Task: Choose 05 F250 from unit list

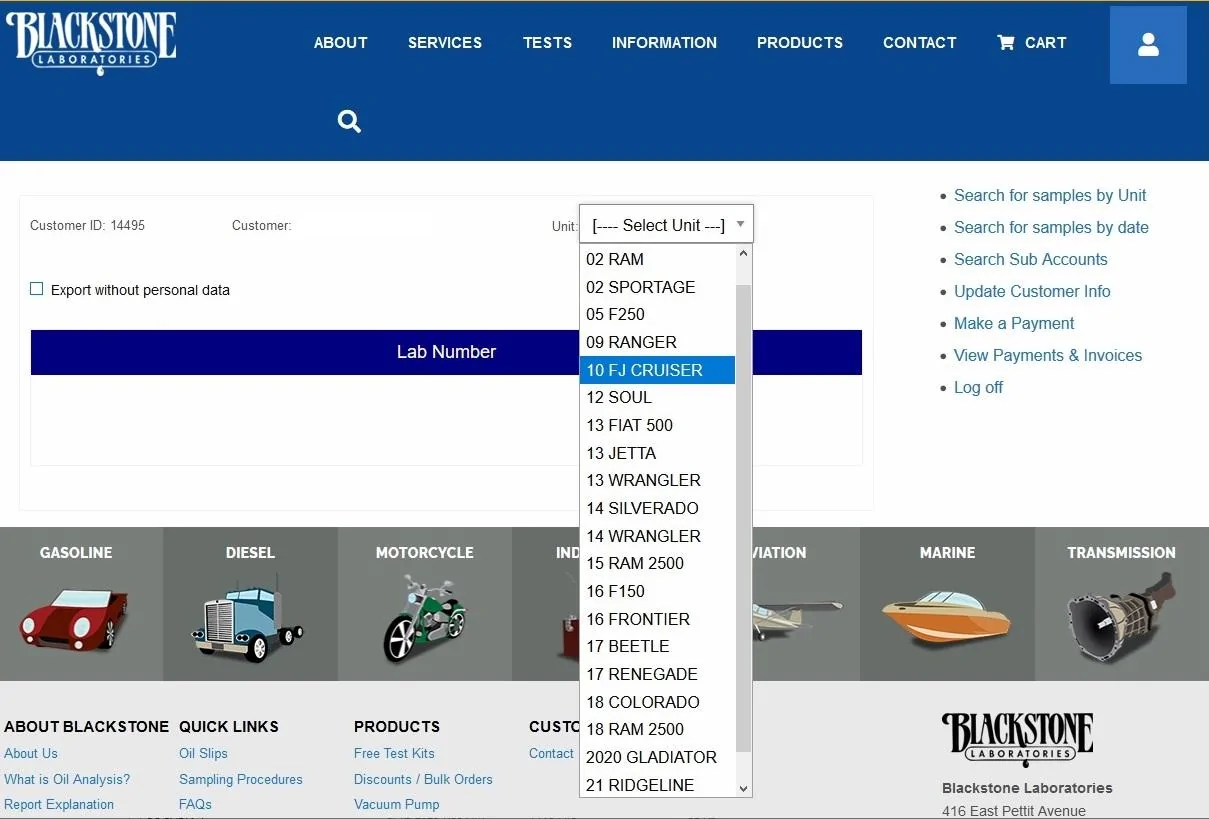Action: 657,314
